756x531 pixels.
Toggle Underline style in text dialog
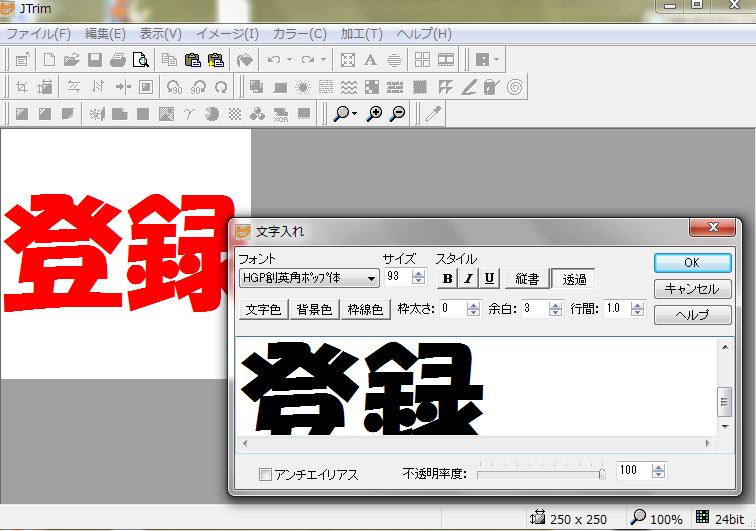(x=489, y=278)
